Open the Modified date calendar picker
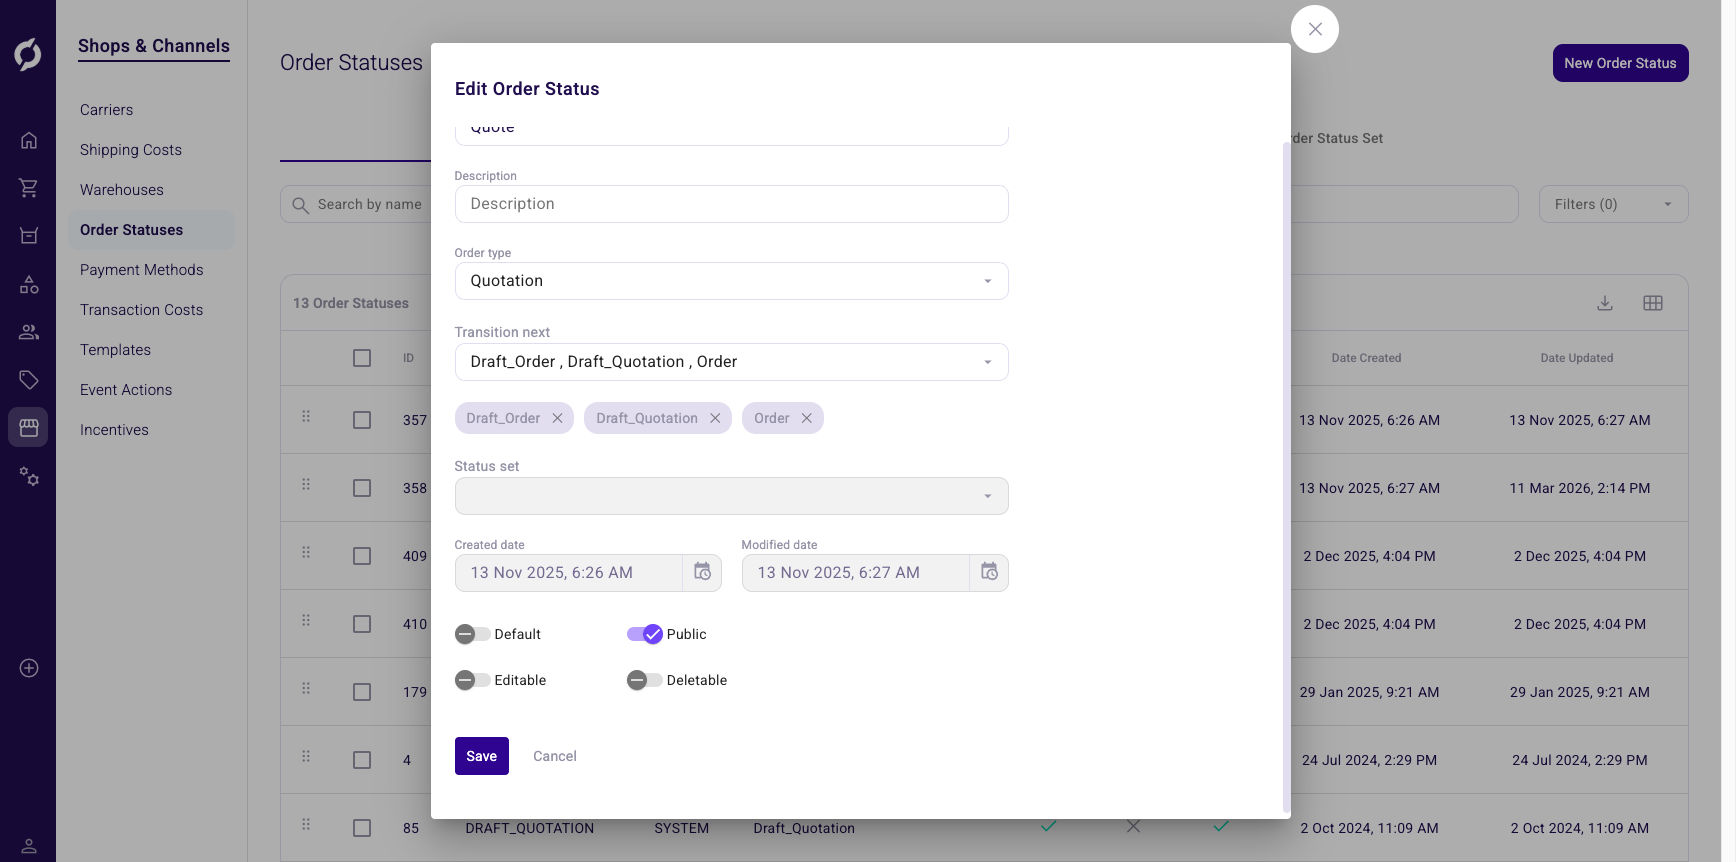Screen dimensions: 1736x862 coord(990,572)
